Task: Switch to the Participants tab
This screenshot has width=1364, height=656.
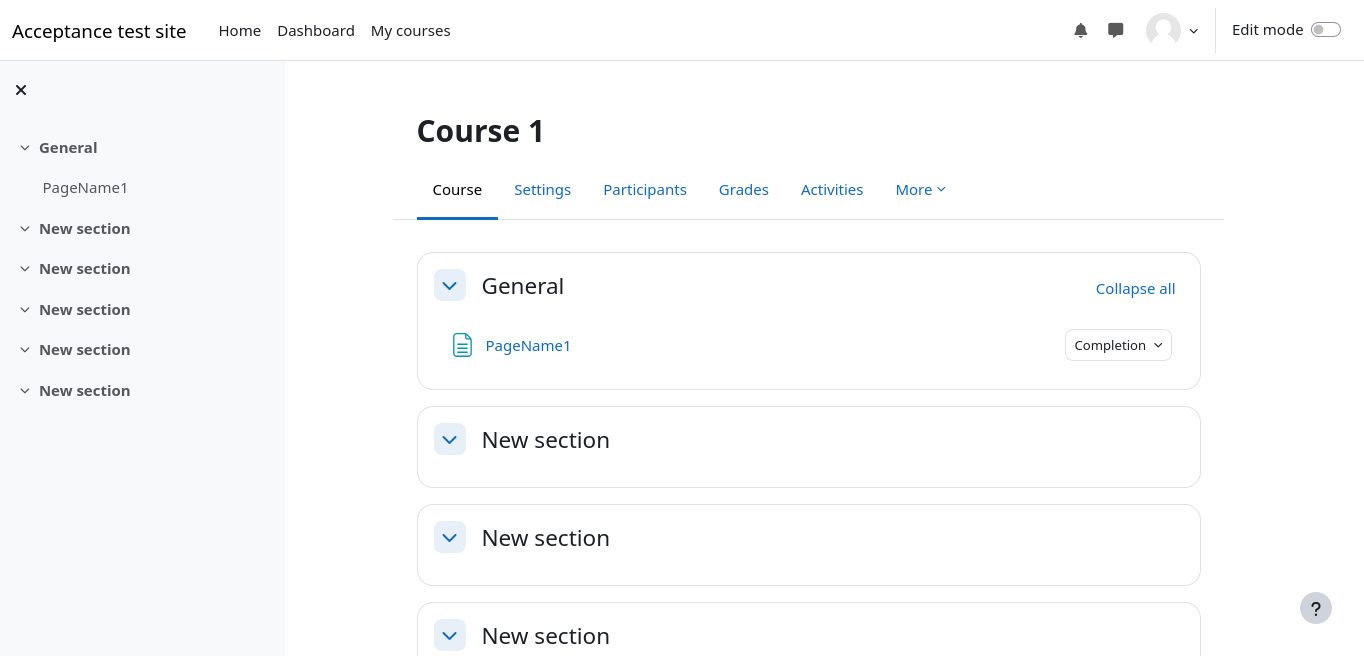Action: (644, 190)
